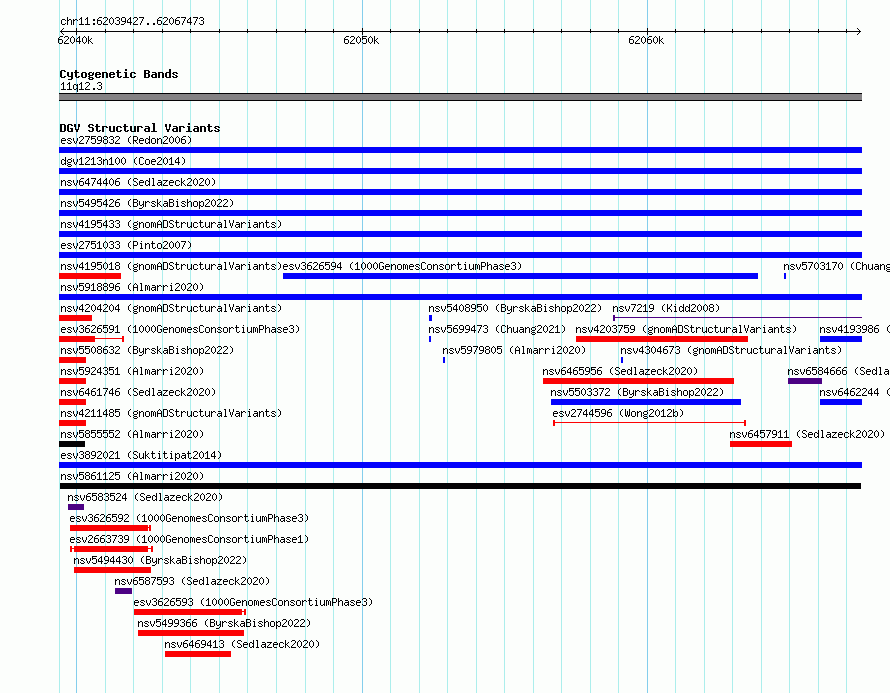Screen dimensions: 890x693
Task: Click nsv5499366 (ByrskaBishop2022) label
Action: 224,623
